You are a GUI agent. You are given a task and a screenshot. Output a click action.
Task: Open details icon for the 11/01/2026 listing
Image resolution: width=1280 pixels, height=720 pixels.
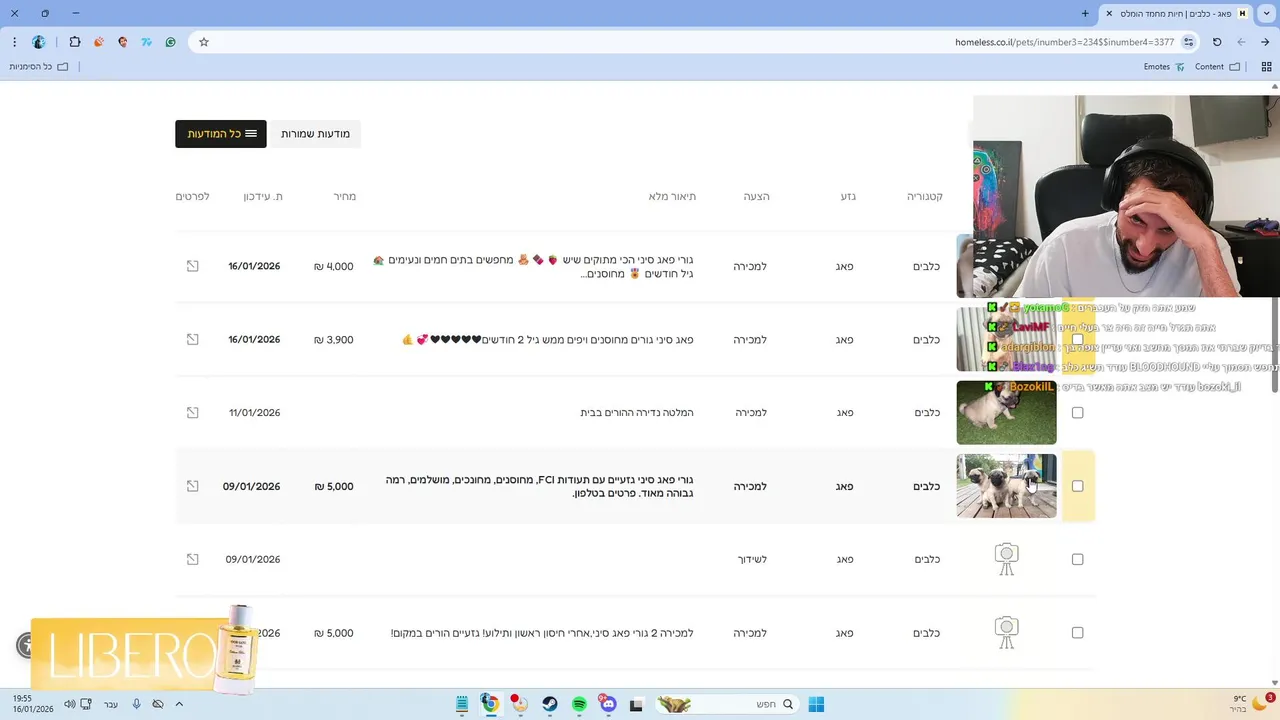pyautogui.click(x=192, y=412)
